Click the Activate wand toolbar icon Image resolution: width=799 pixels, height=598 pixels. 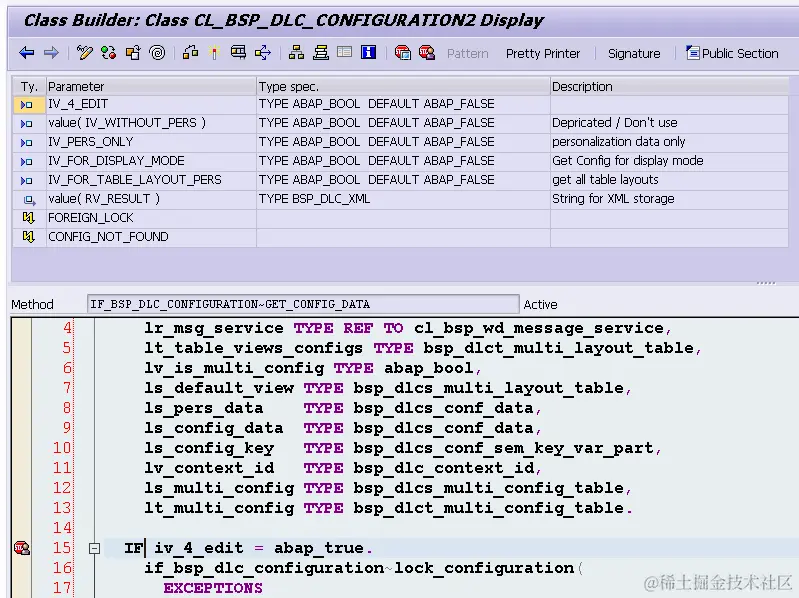point(214,52)
